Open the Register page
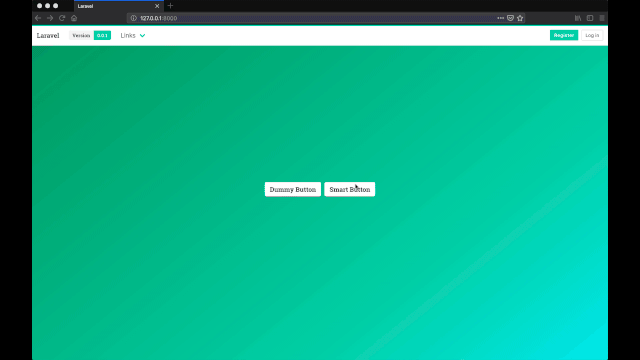 coord(564,35)
